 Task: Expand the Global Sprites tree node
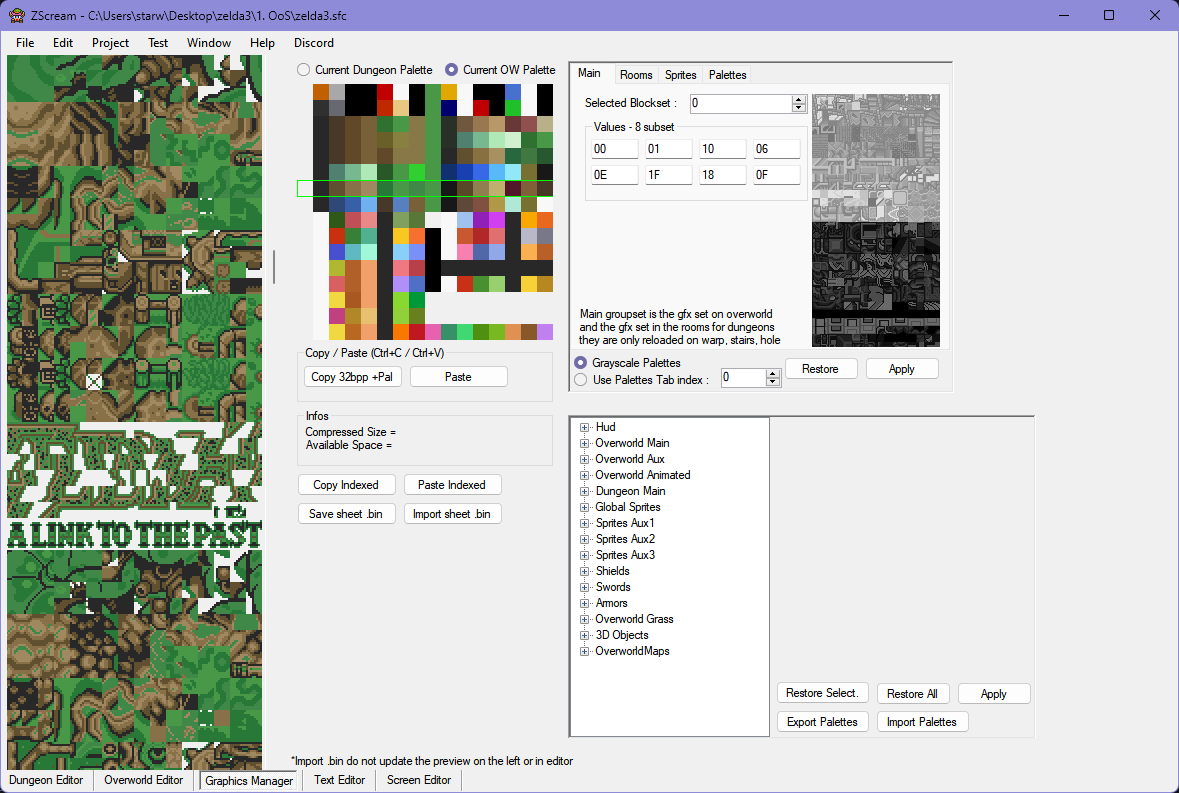584,507
